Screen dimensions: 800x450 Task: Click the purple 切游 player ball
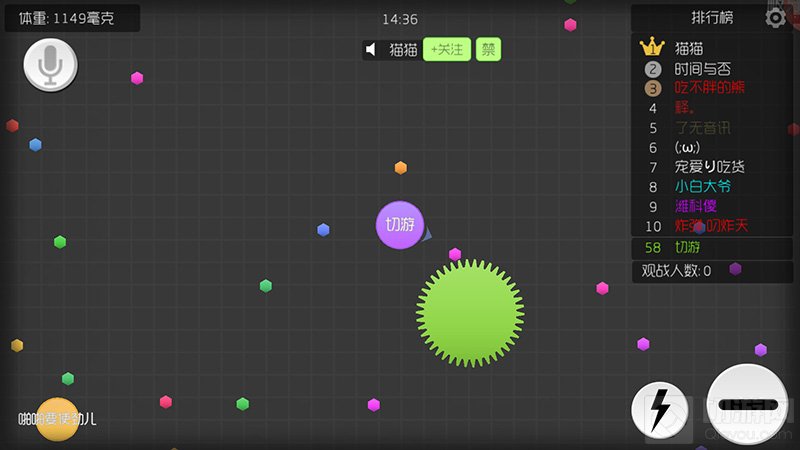400,224
